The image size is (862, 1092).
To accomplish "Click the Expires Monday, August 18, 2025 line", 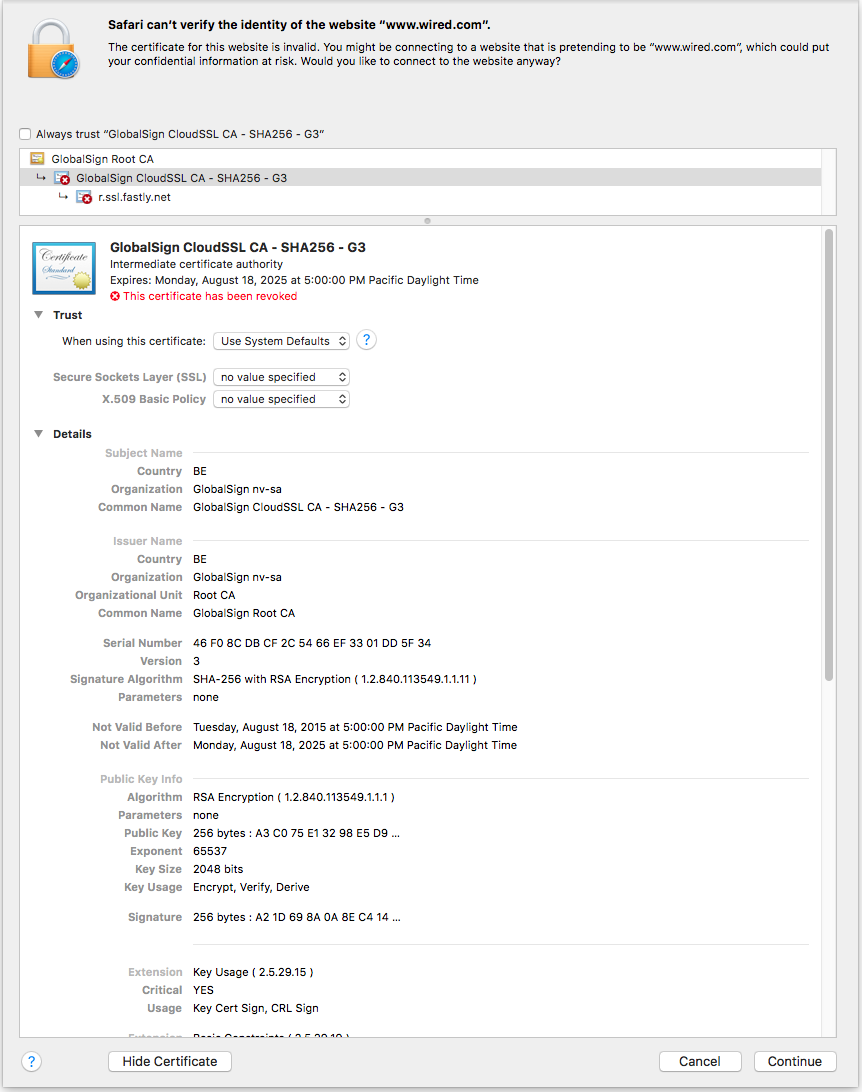I will [295, 280].
